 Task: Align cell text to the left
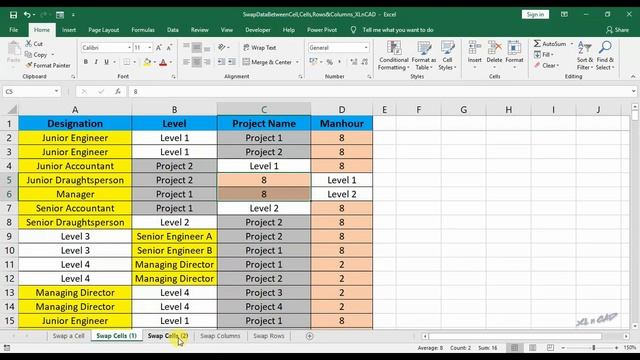tap(186, 62)
